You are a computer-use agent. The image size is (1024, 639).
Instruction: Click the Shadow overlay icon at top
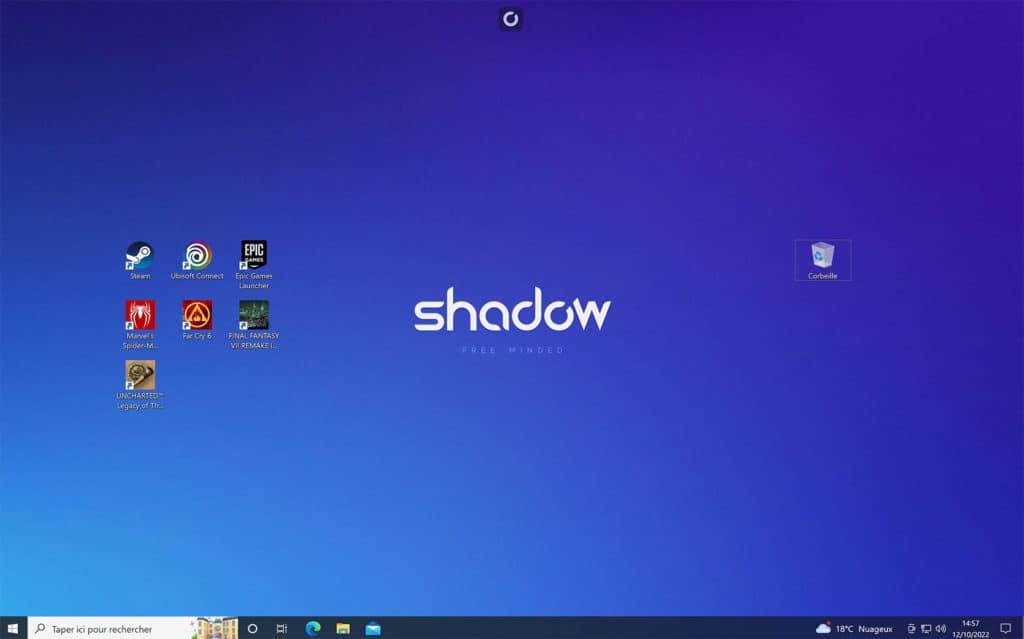click(x=510, y=19)
